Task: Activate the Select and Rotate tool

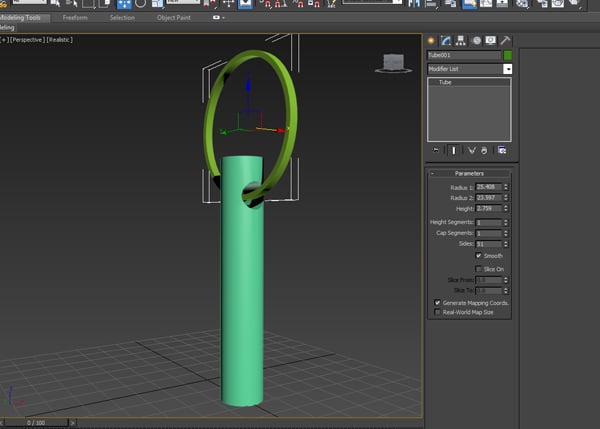Action: (x=140, y=4)
